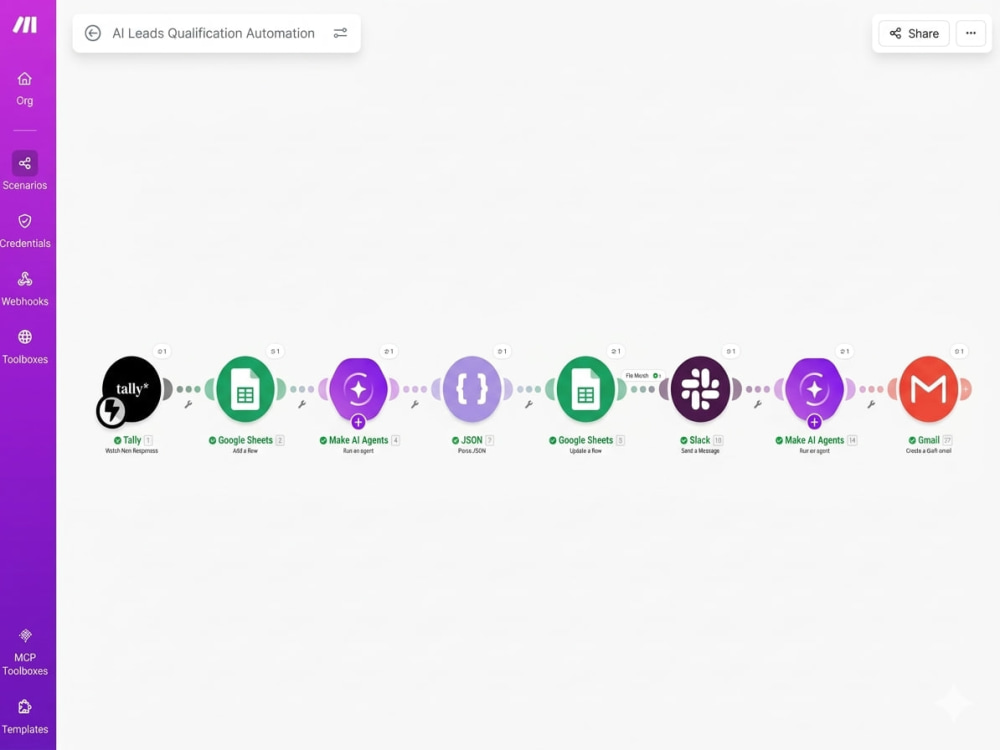This screenshot has height=750, width=1000.
Task: Open Scenarios in the sidebar
Action: coord(25,171)
